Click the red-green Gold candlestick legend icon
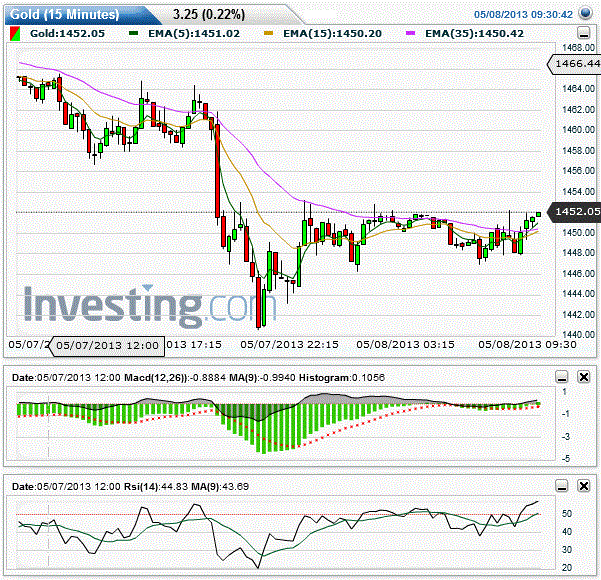The width and height of the screenshot is (601, 580). pyautogui.click(x=15, y=34)
